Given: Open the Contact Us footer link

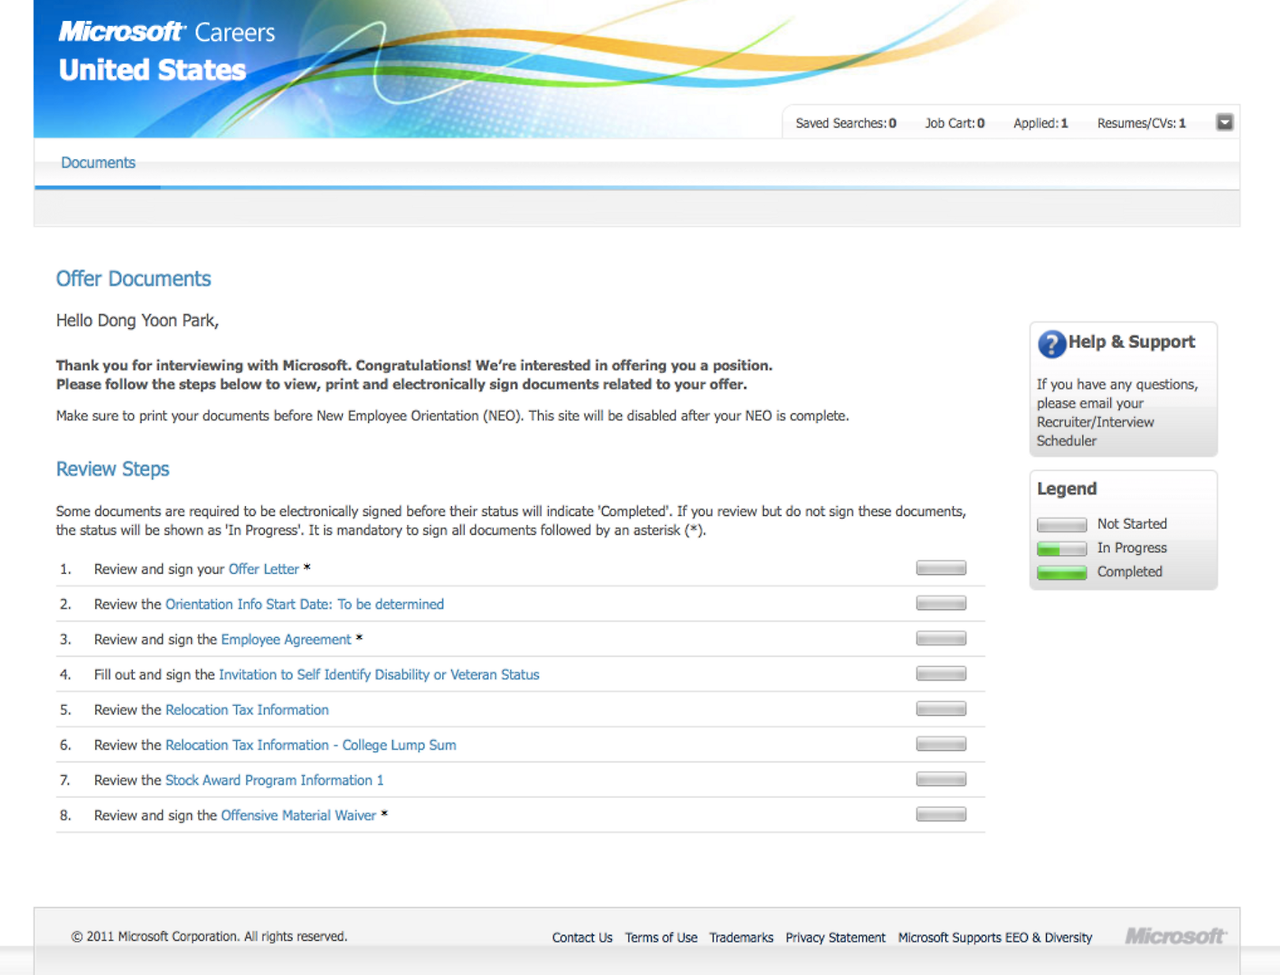Looking at the screenshot, I should pyautogui.click(x=582, y=938).
